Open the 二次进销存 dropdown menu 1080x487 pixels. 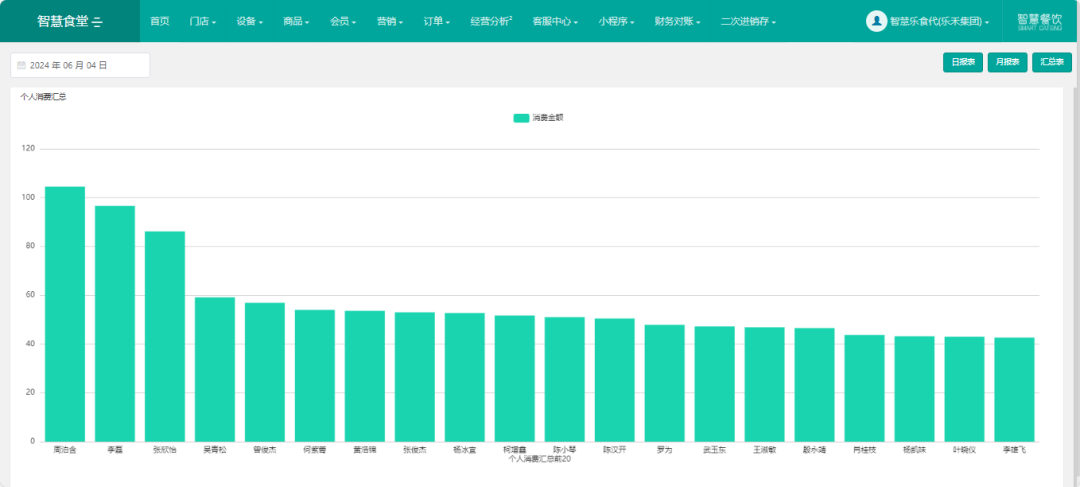(748, 21)
